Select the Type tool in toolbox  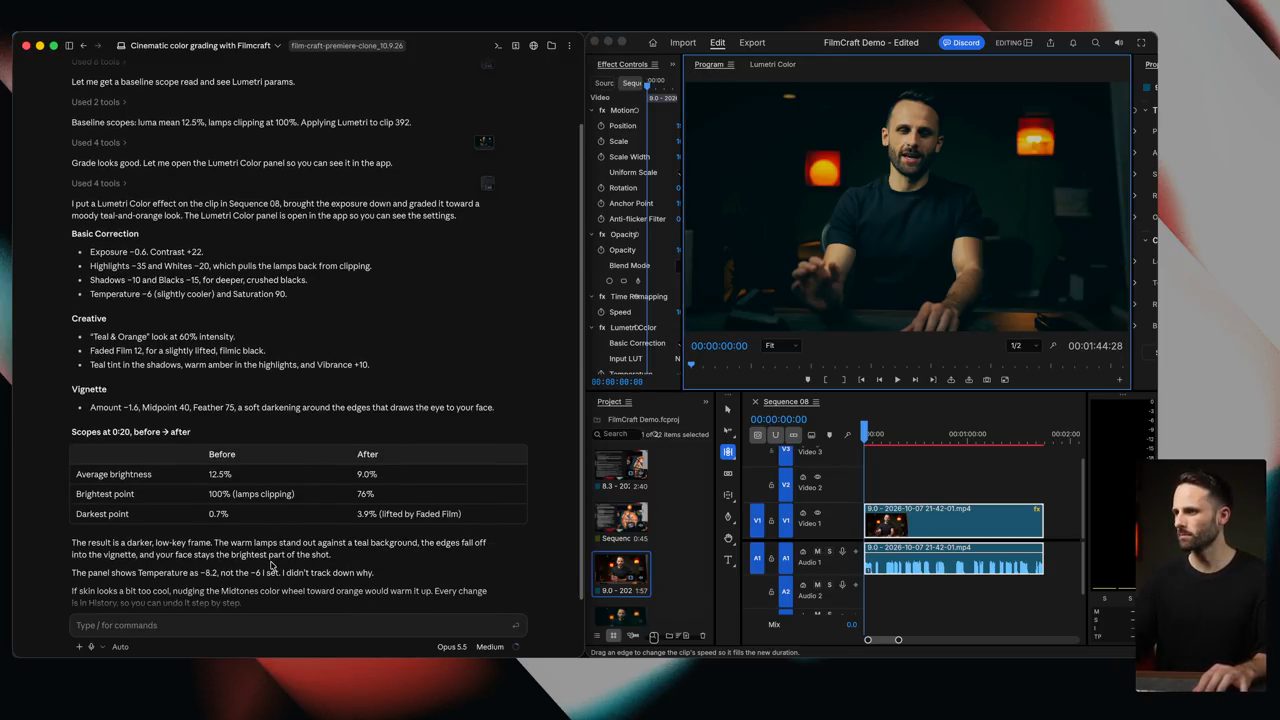pyautogui.click(x=728, y=560)
